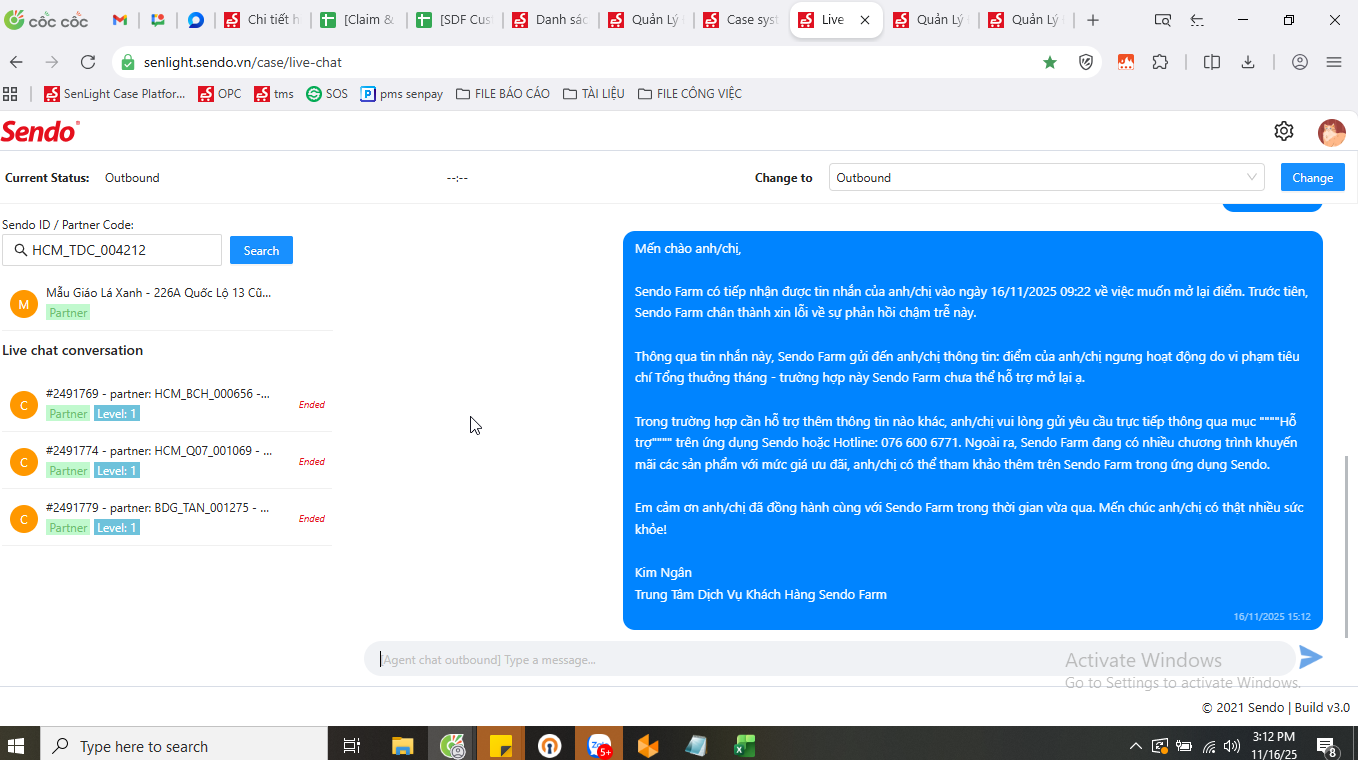Switch to the Danh sác browser tab
This screenshot has width=1358, height=760.
click(551, 20)
